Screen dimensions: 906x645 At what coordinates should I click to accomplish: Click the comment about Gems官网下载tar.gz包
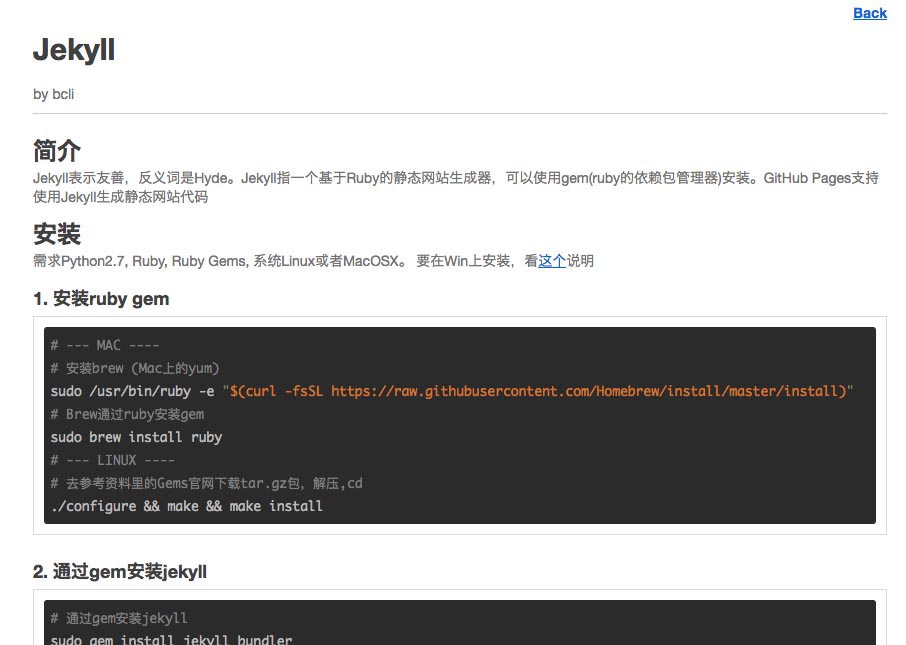click(x=206, y=483)
